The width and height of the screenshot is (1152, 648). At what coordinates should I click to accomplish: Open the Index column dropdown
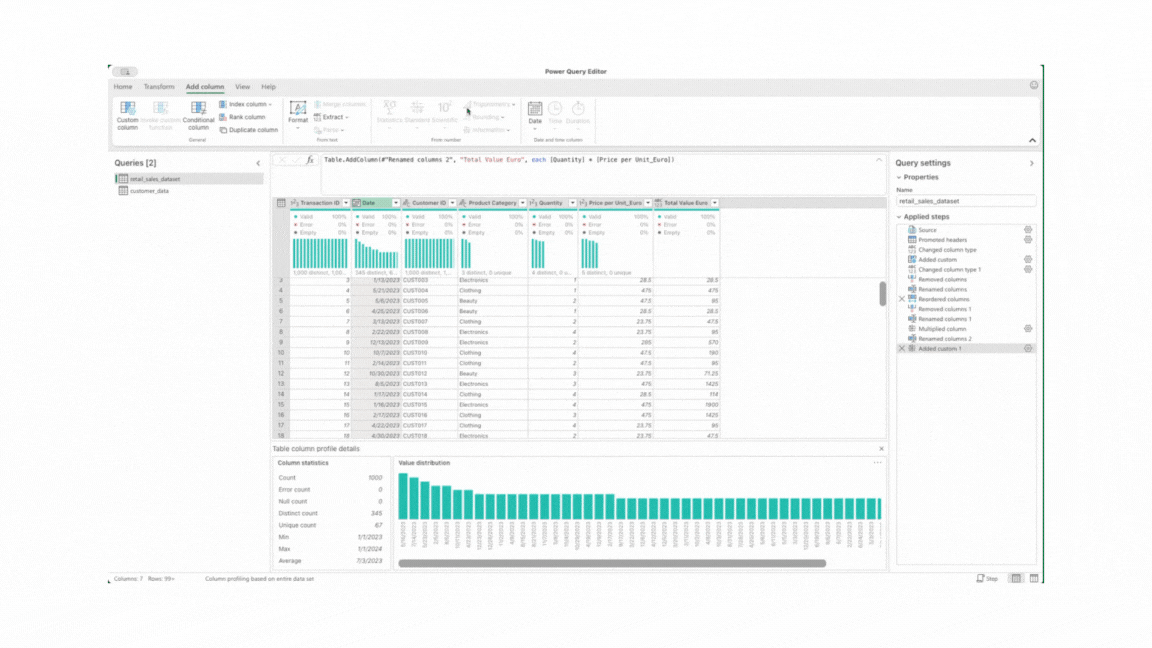(270, 104)
